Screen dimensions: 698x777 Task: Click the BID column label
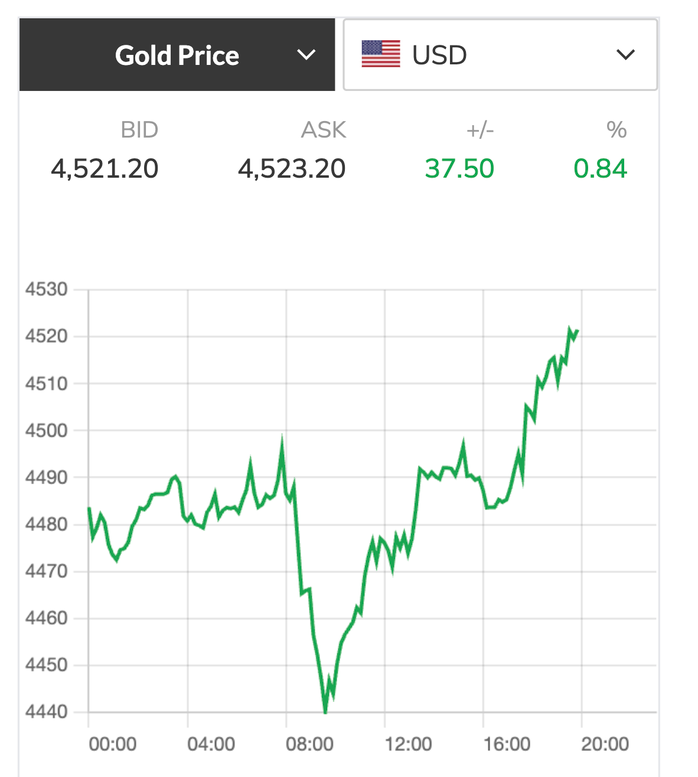pyautogui.click(x=139, y=130)
